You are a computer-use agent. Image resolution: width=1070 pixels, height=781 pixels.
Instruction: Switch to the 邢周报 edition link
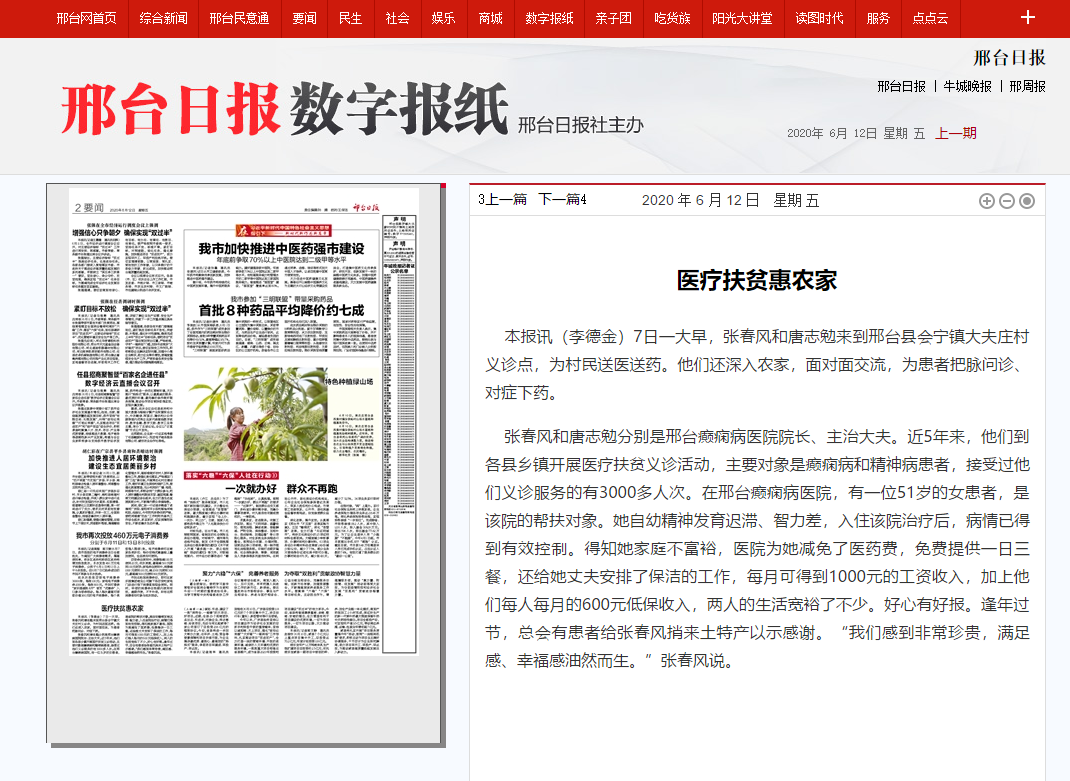(1028, 86)
